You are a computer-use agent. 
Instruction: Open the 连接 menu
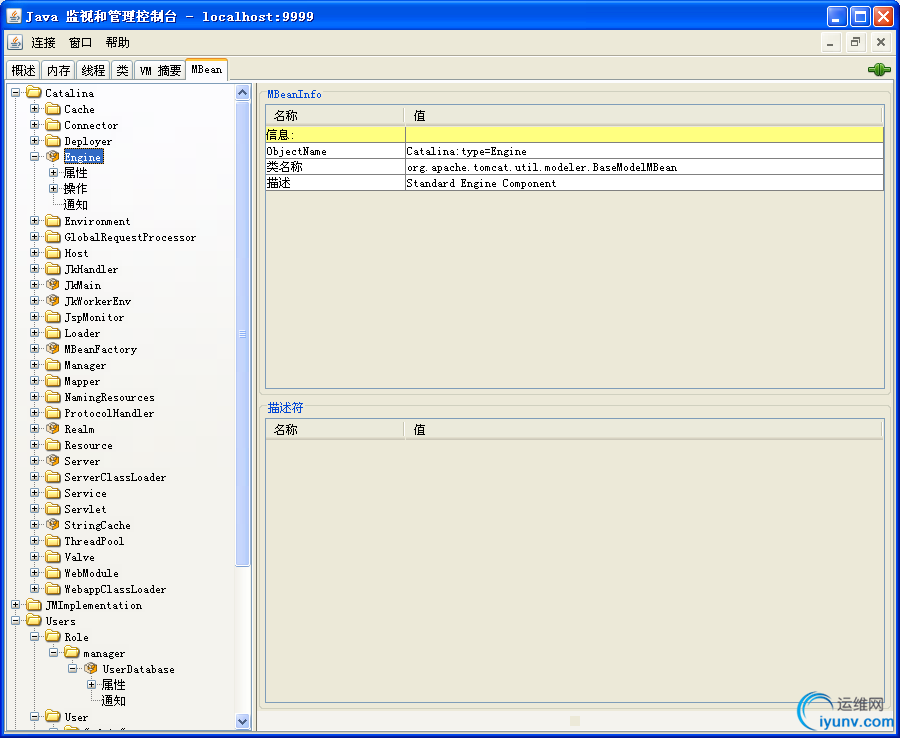44,42
